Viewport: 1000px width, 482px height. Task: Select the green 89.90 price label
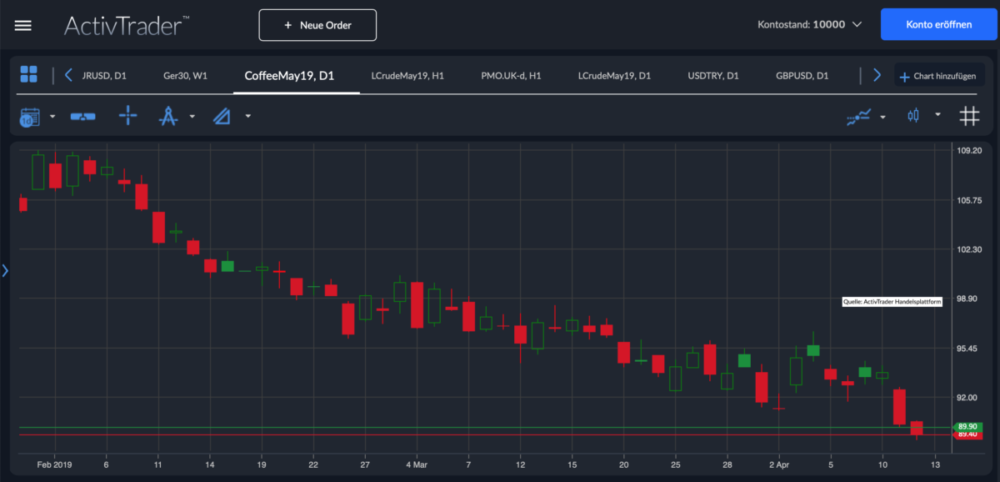coord(967,427)
